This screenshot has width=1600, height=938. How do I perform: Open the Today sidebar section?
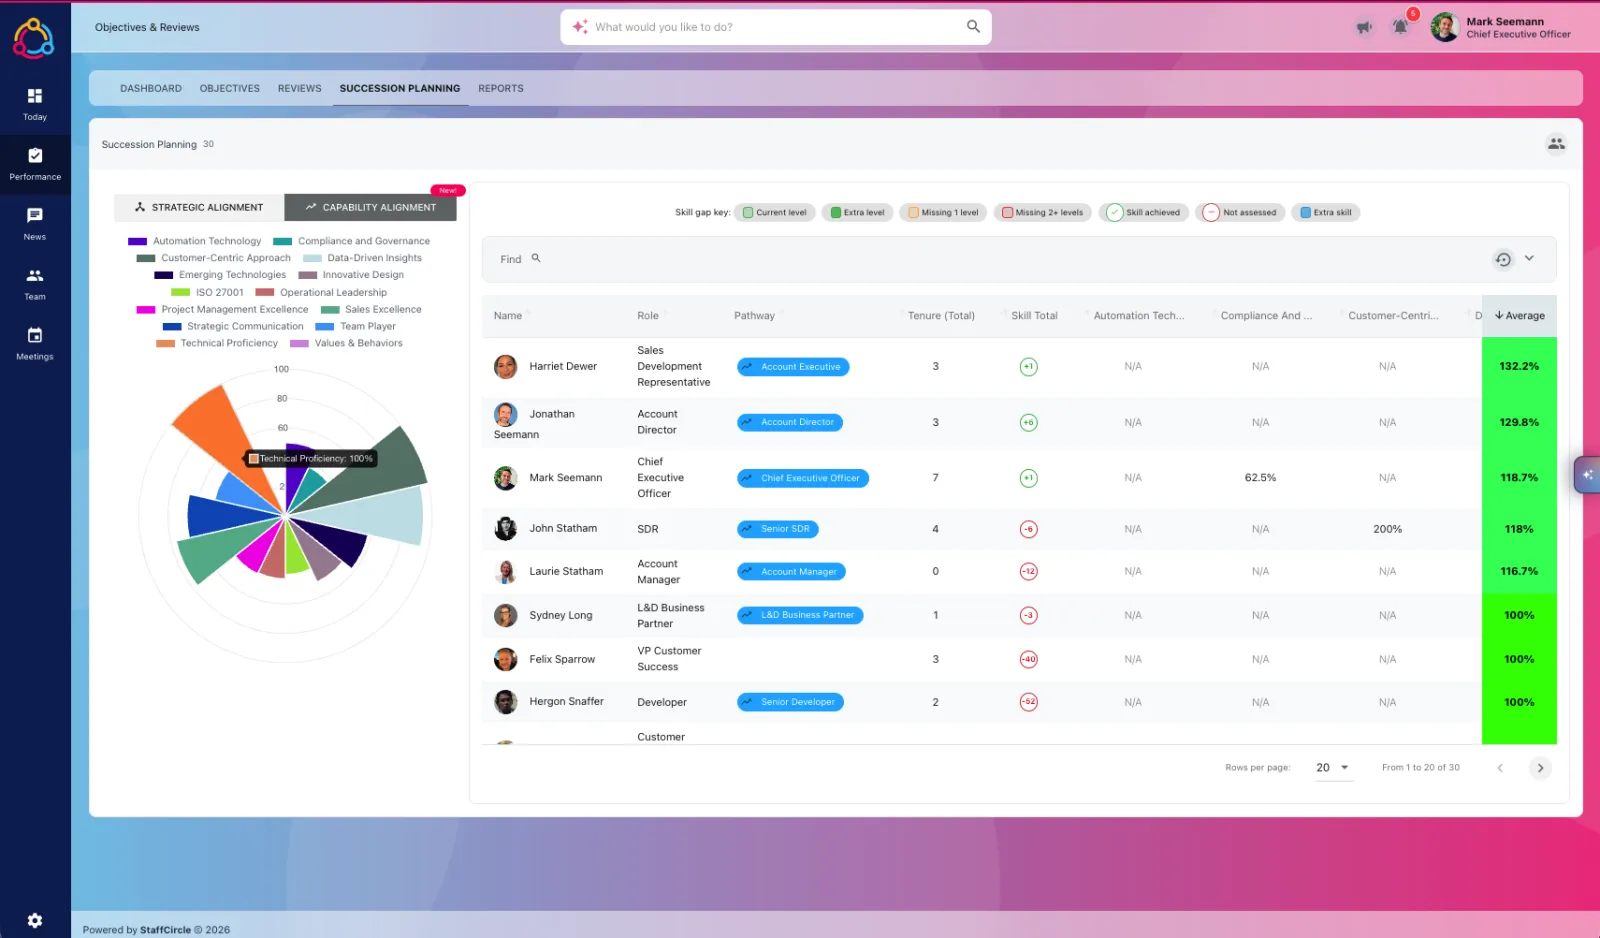pos(35,104)
